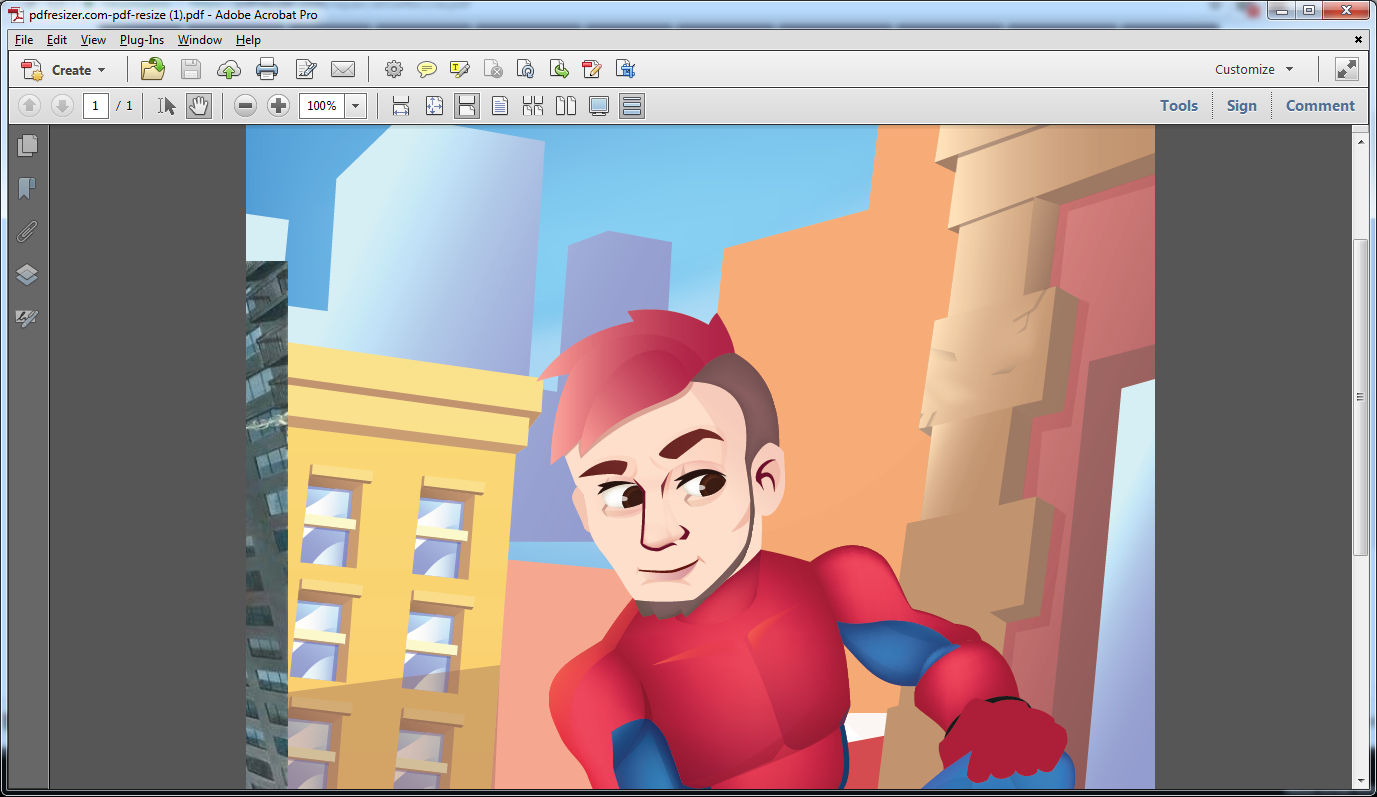
Task: Print the document using the printer icon
Action: point(267,69)
